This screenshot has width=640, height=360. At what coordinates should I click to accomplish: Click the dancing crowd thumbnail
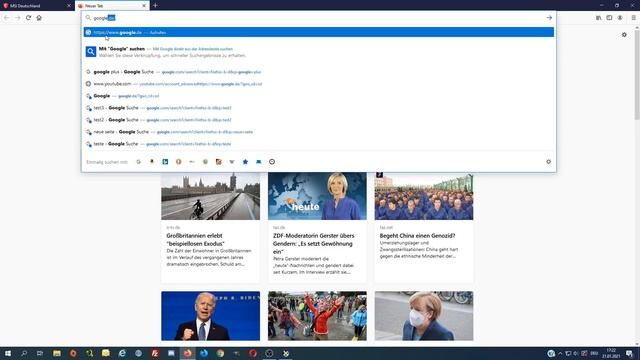click(317, 316)
